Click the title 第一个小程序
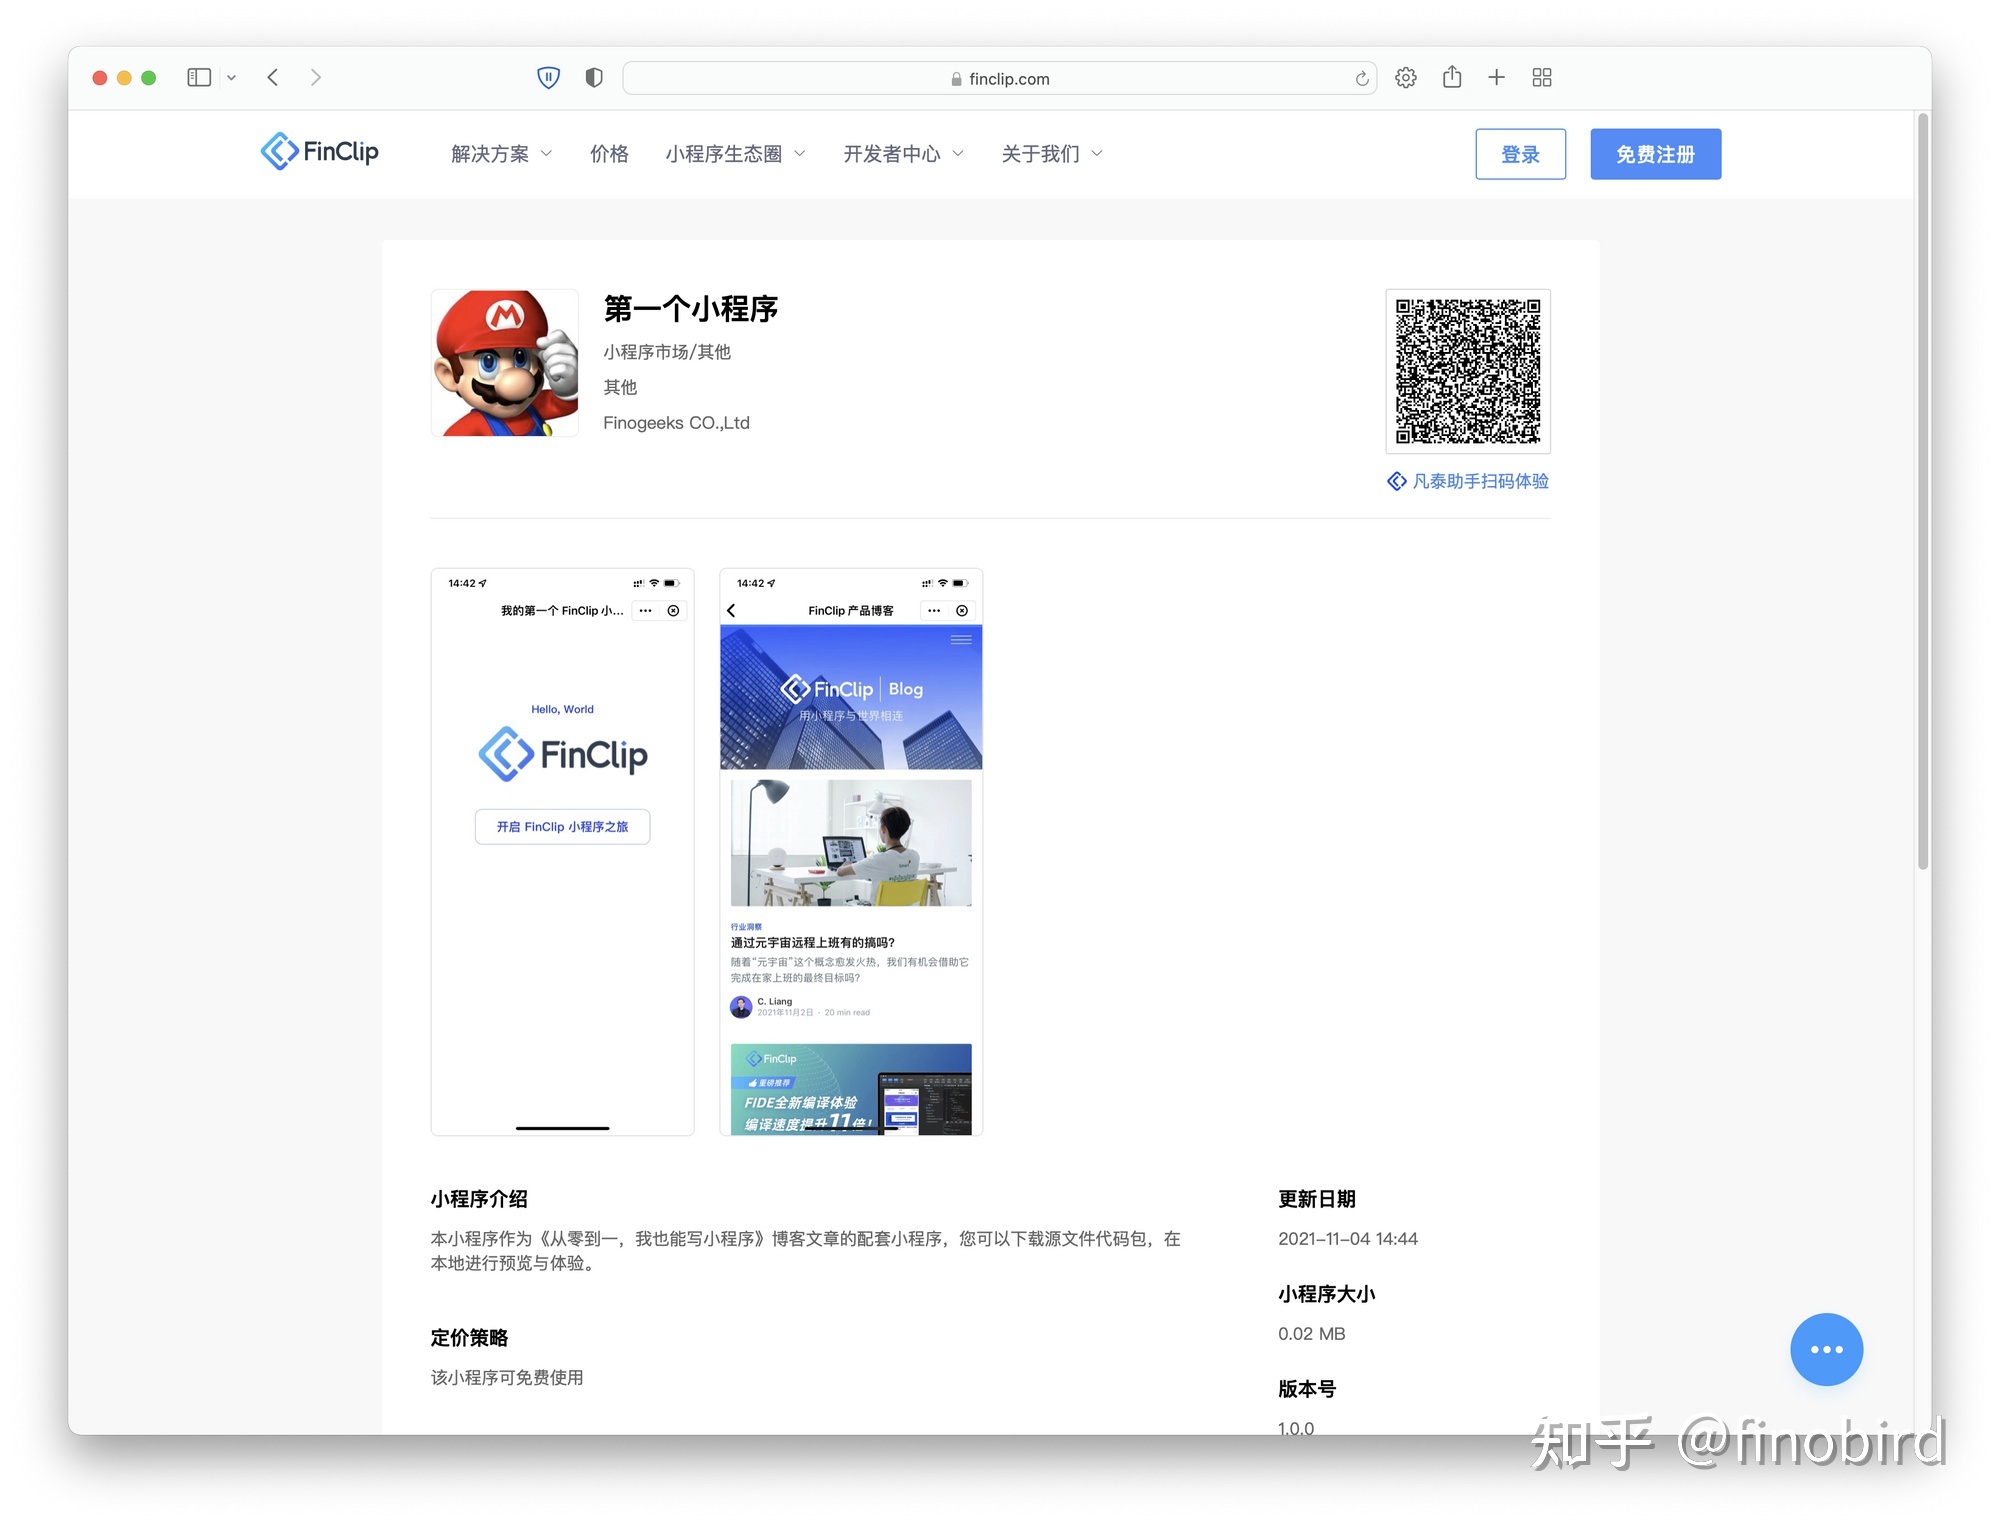Image resolution: width=2000 pixels, height=1525 pixels. click(691, 309)
